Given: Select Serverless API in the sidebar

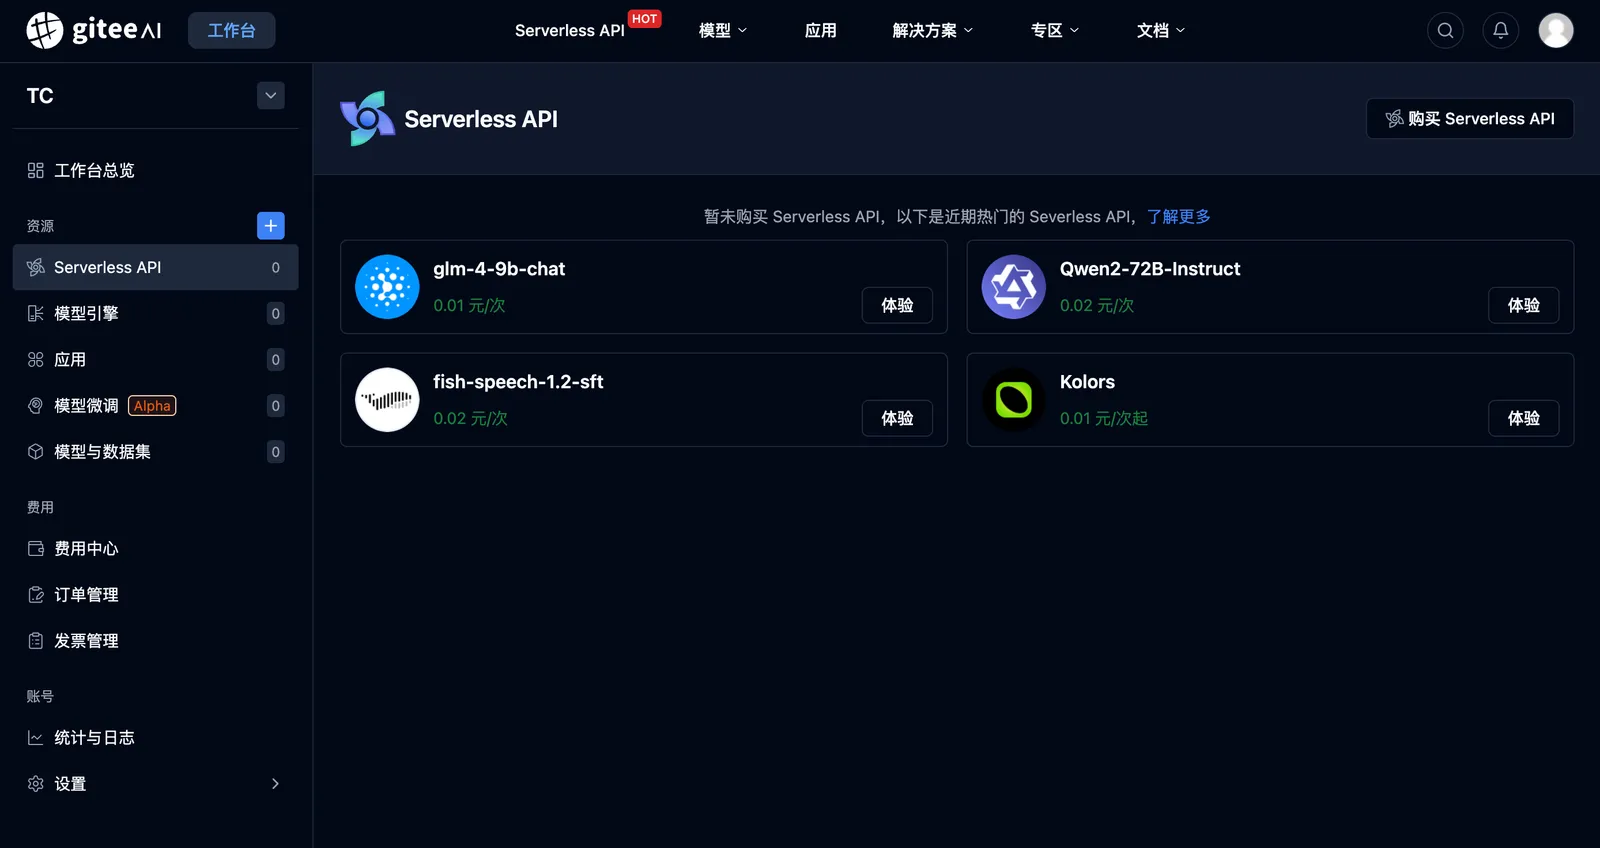Looking at the screenshot, I should tap(155, 267).
